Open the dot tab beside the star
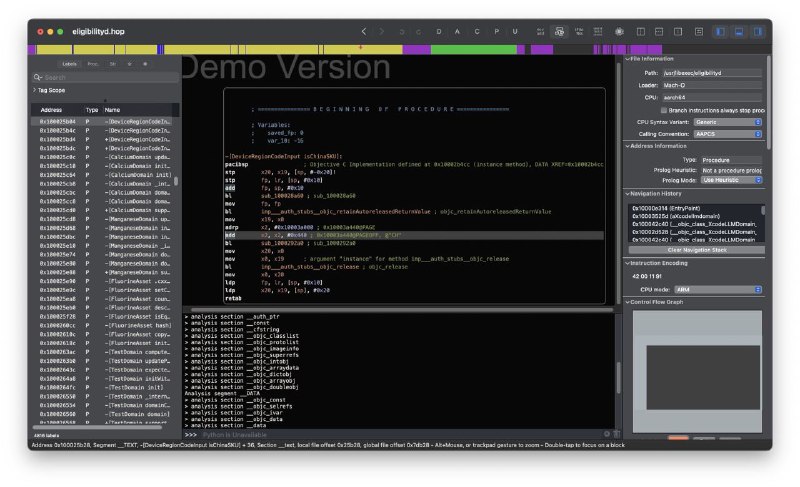 point(145,64)
